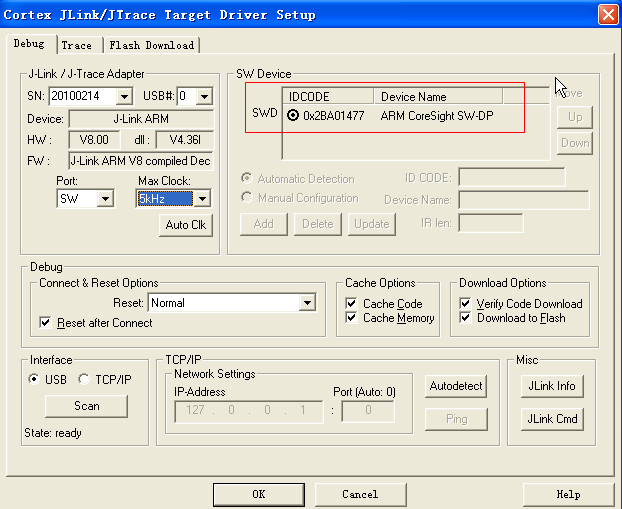Click the IP-Address field
622x509 pixels.
[249, 411]
